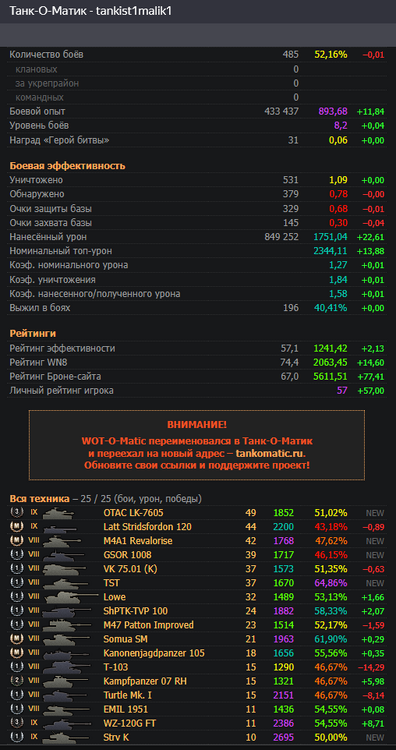The height and width of the screenshot is (750, 396).
Task: Select the ShPTK-TVP 100 tank name
Action: pyautogui.click(x=135, y=611)
